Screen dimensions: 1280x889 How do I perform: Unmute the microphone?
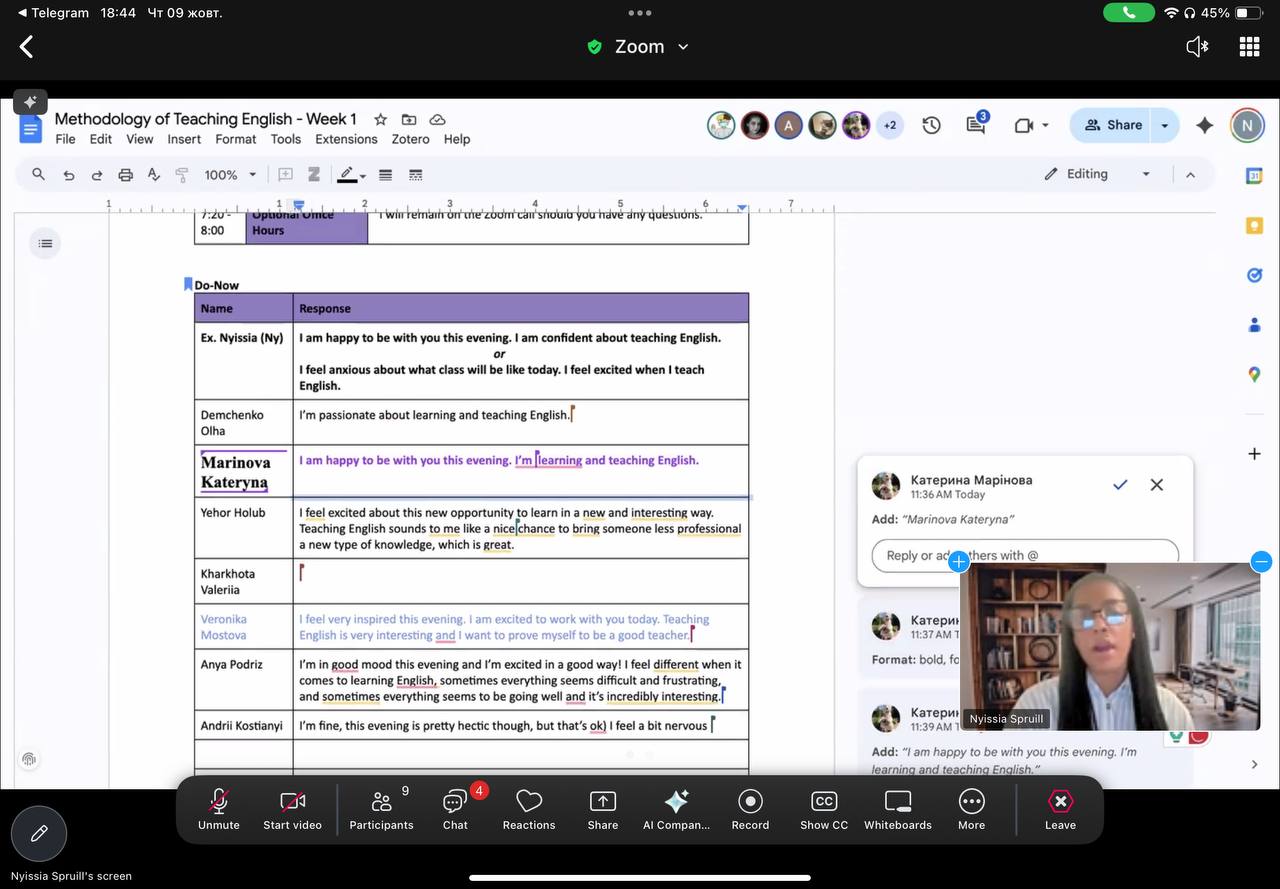click(x=218, y=808)
